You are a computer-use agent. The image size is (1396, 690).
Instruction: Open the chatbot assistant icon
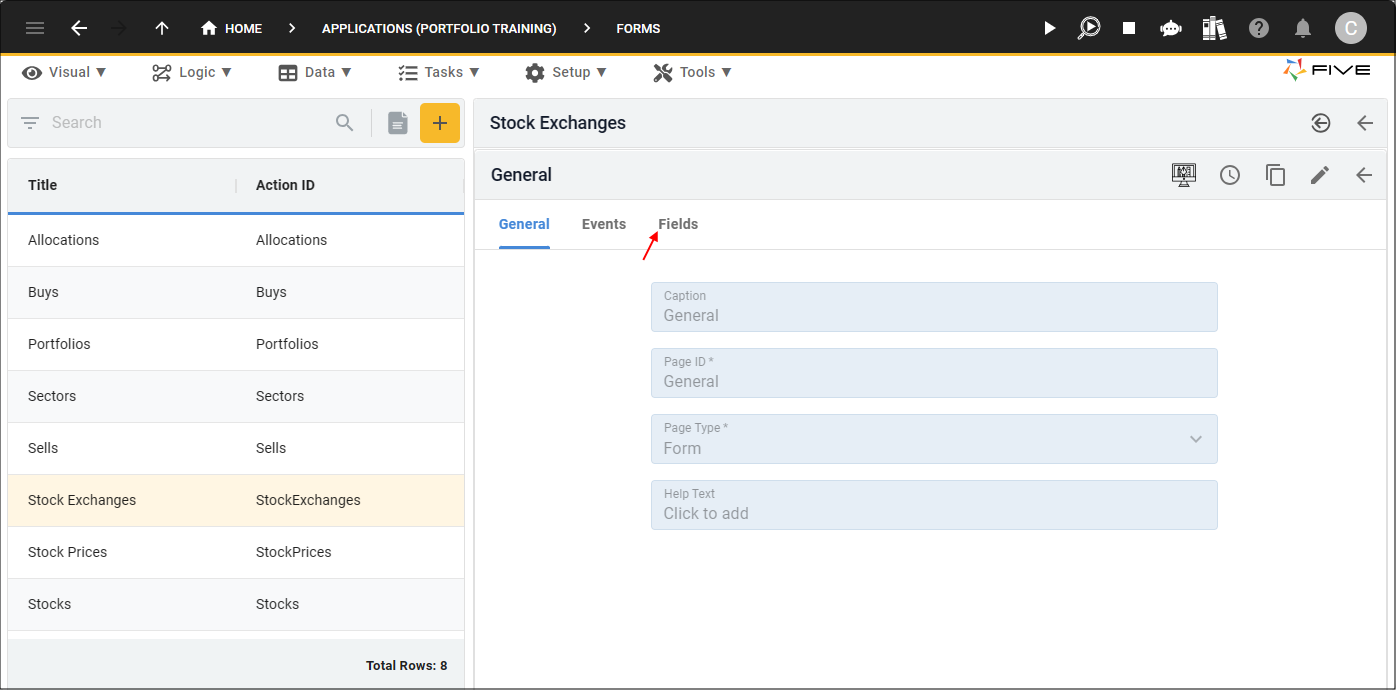tap(1171, 28)
